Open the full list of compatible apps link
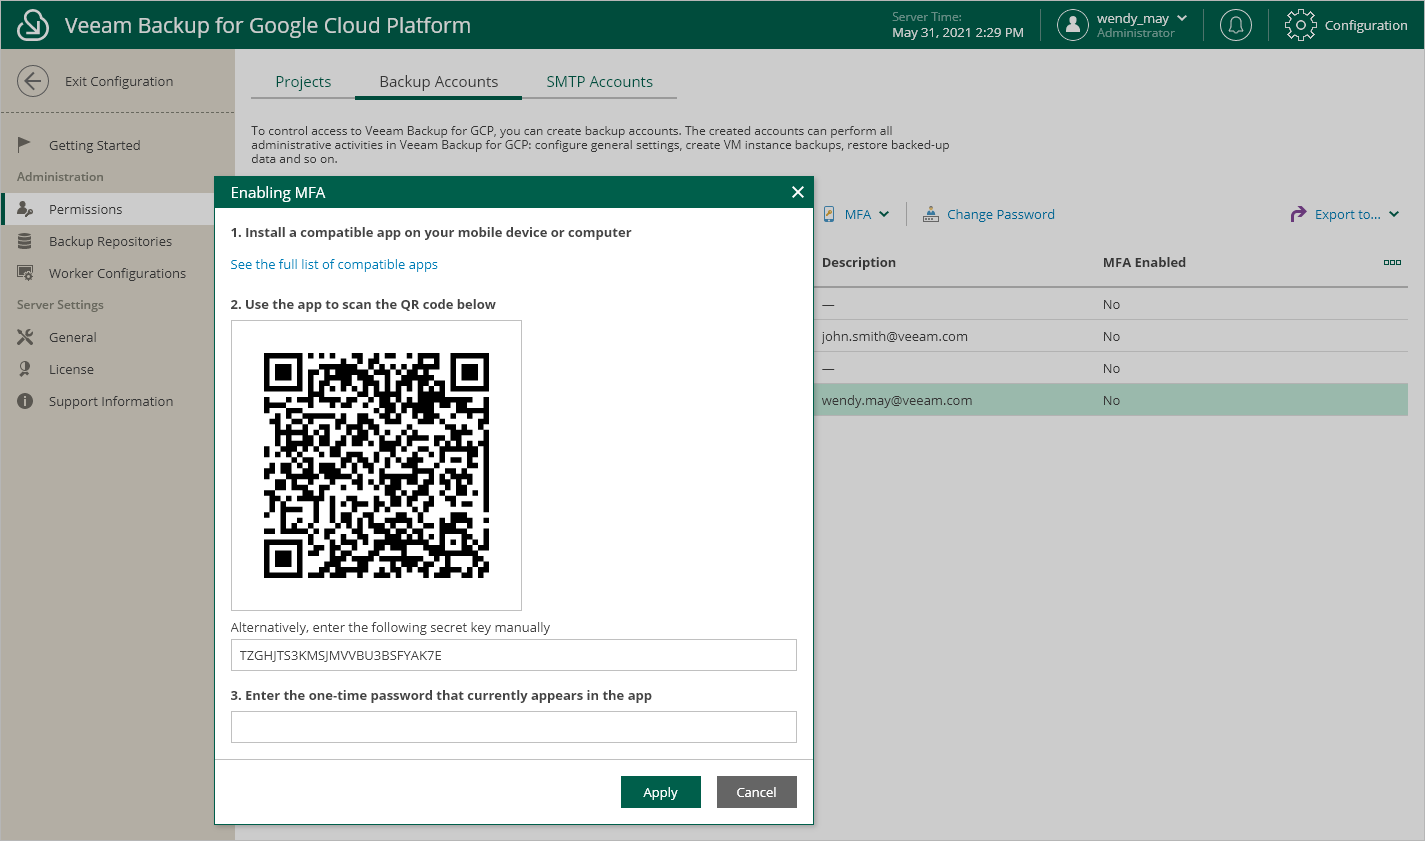The image size is (1425, 841). (334, 264)
